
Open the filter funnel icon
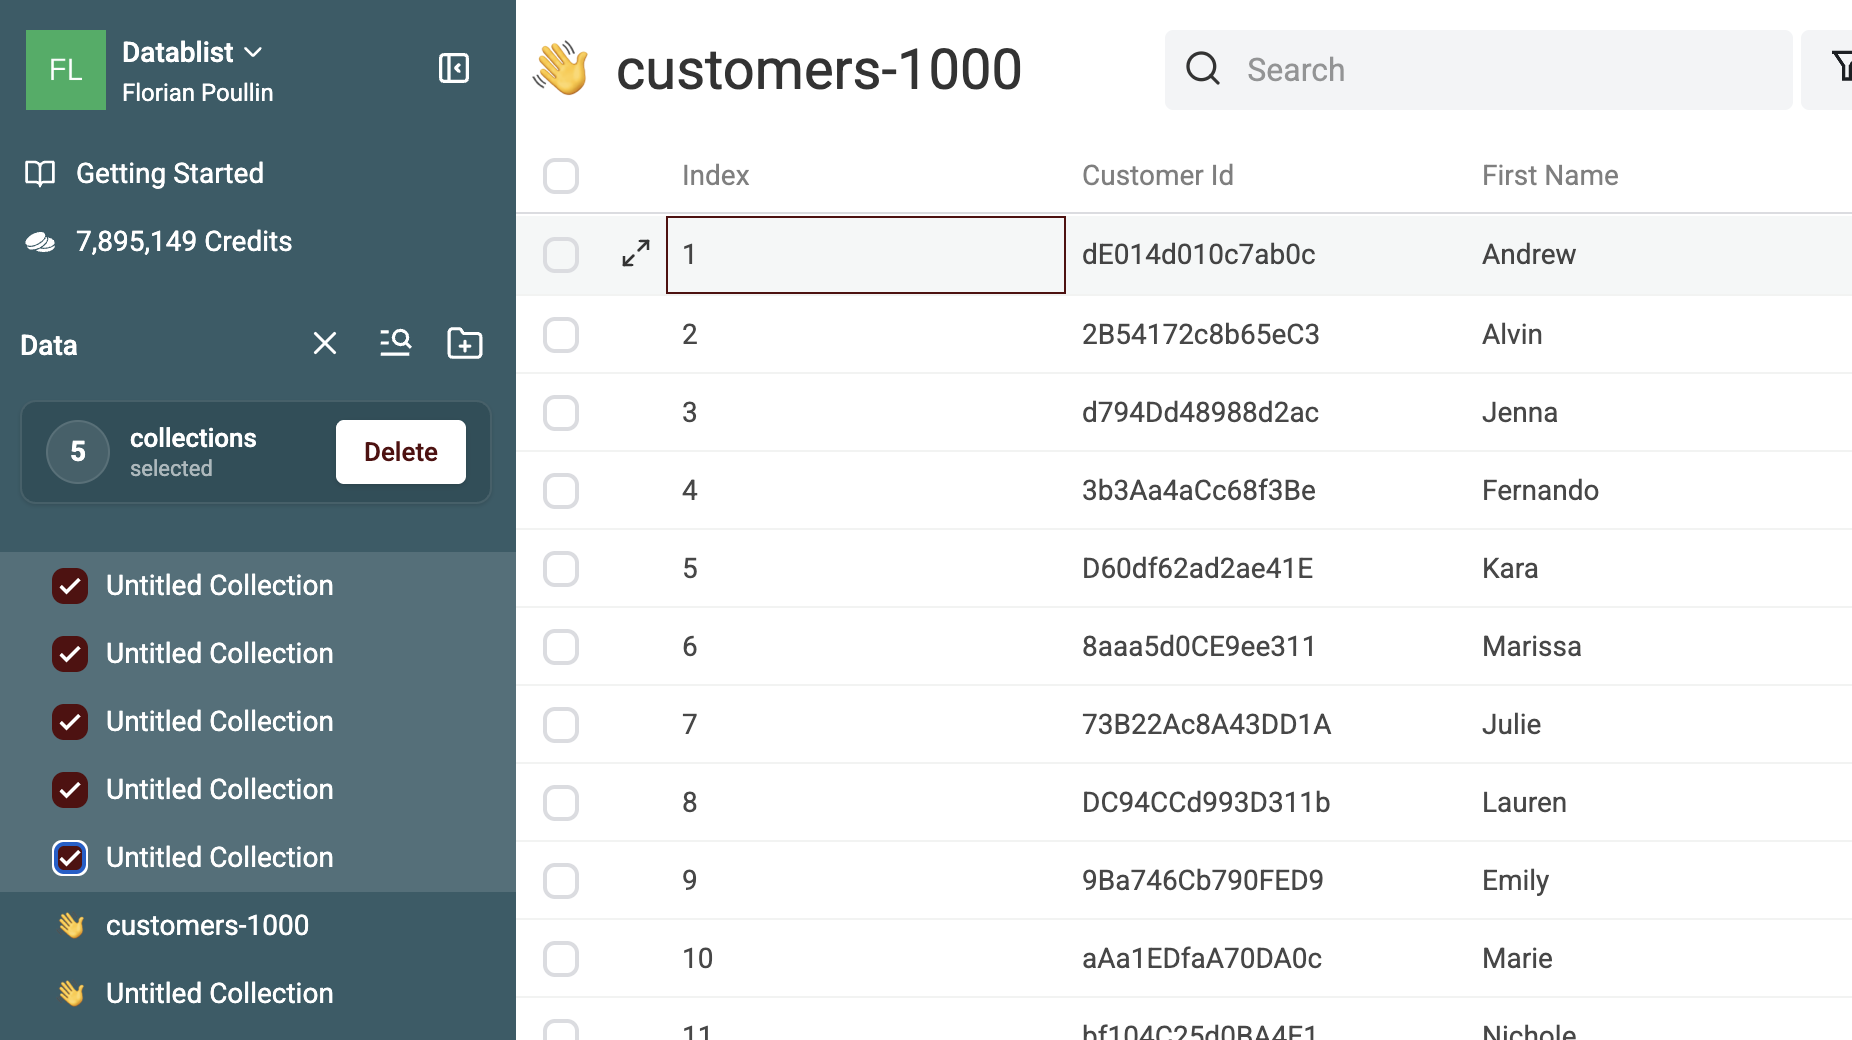[x=1842, y=68]
